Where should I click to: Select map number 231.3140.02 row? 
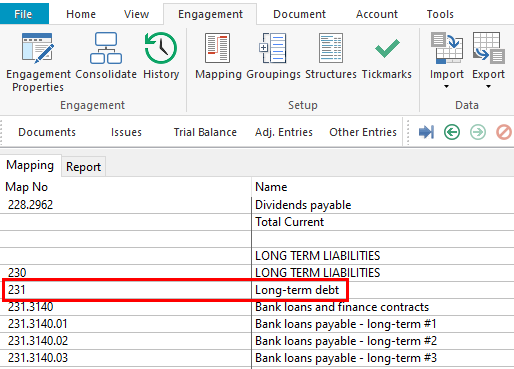[x=257, y=341]
